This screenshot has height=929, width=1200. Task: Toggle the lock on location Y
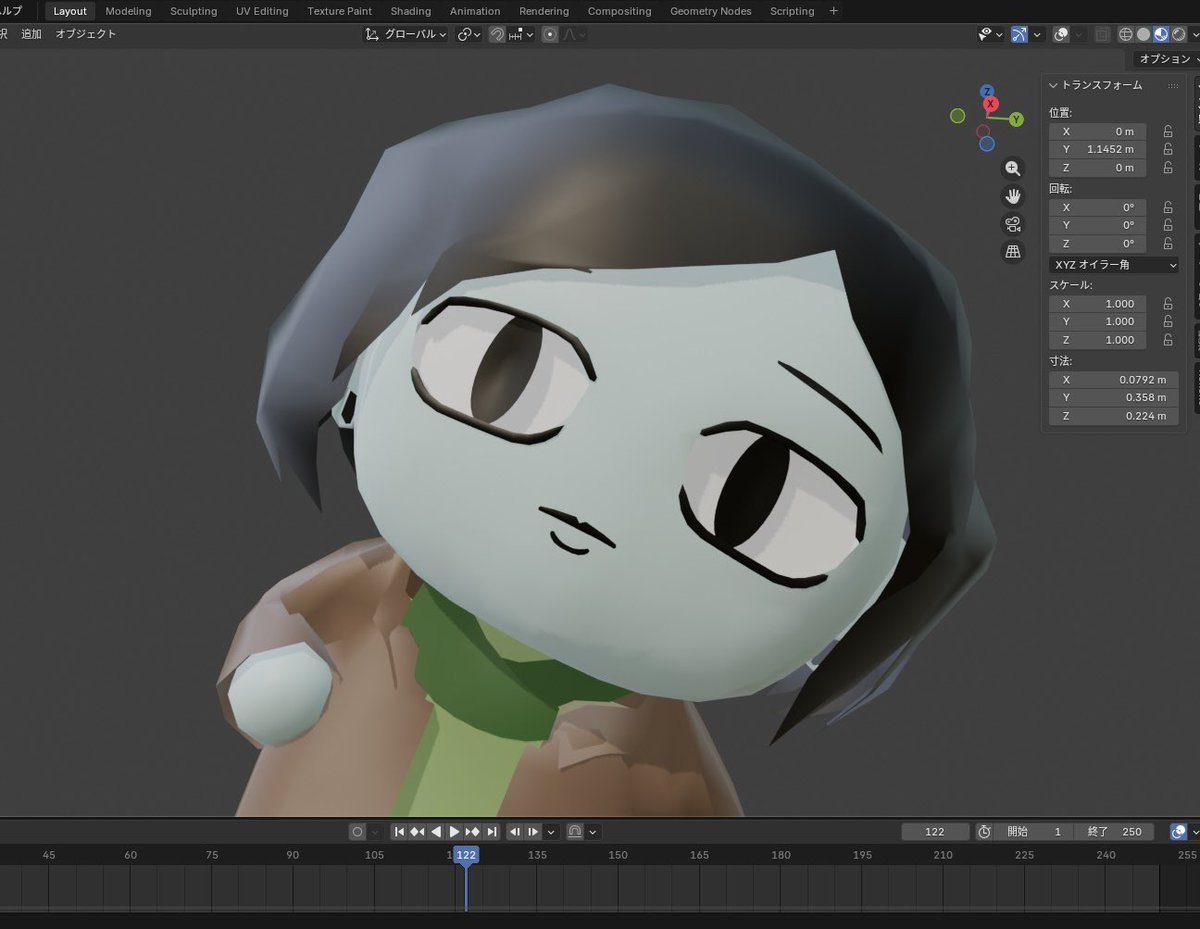pos(1168,149)
